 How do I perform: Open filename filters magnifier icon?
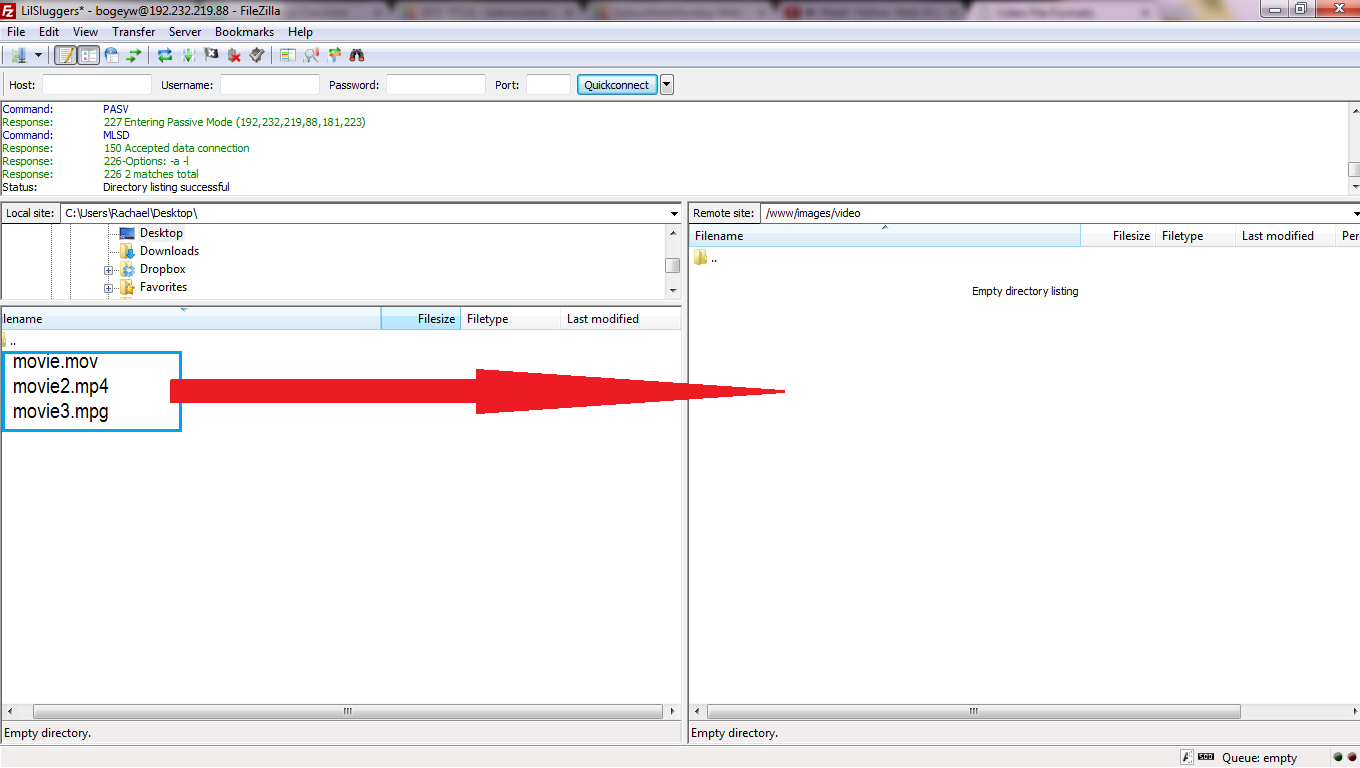point(311,55)
